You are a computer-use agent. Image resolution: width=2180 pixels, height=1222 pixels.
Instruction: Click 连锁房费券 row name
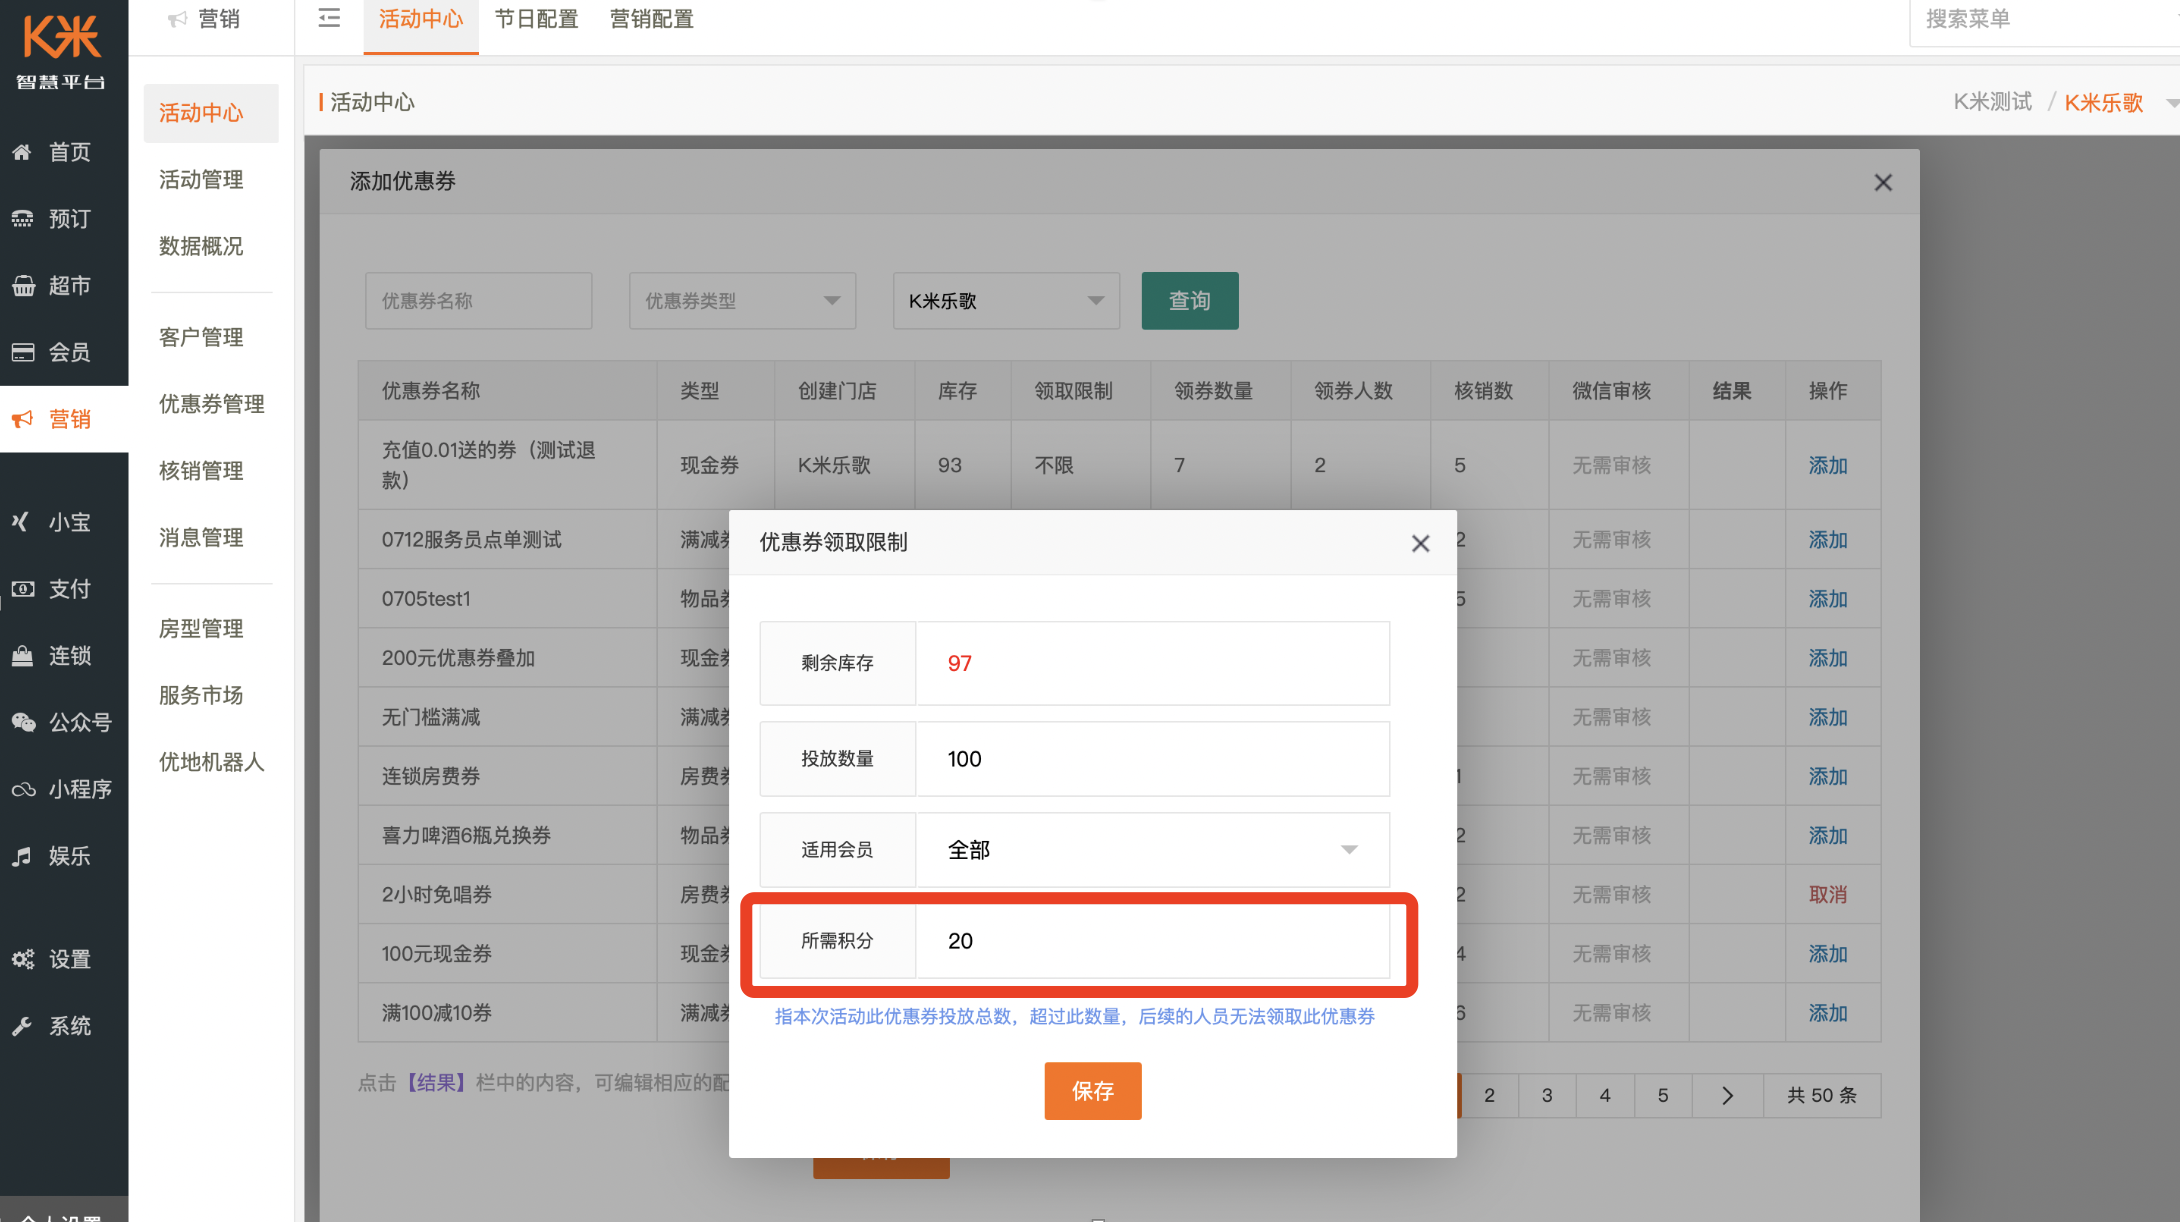point(430,777)
